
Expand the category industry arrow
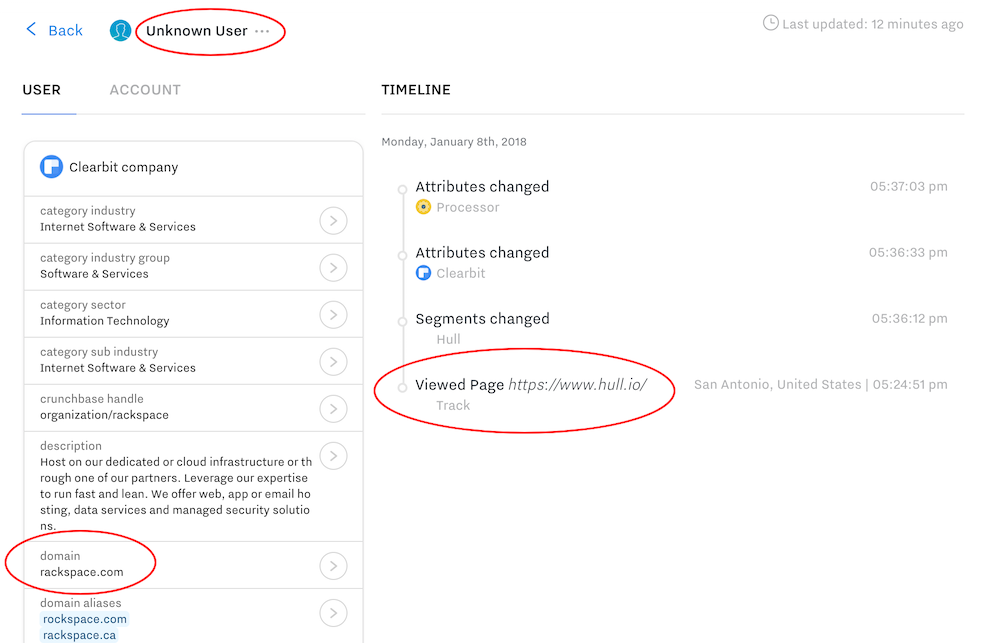[x=334, y=221]
